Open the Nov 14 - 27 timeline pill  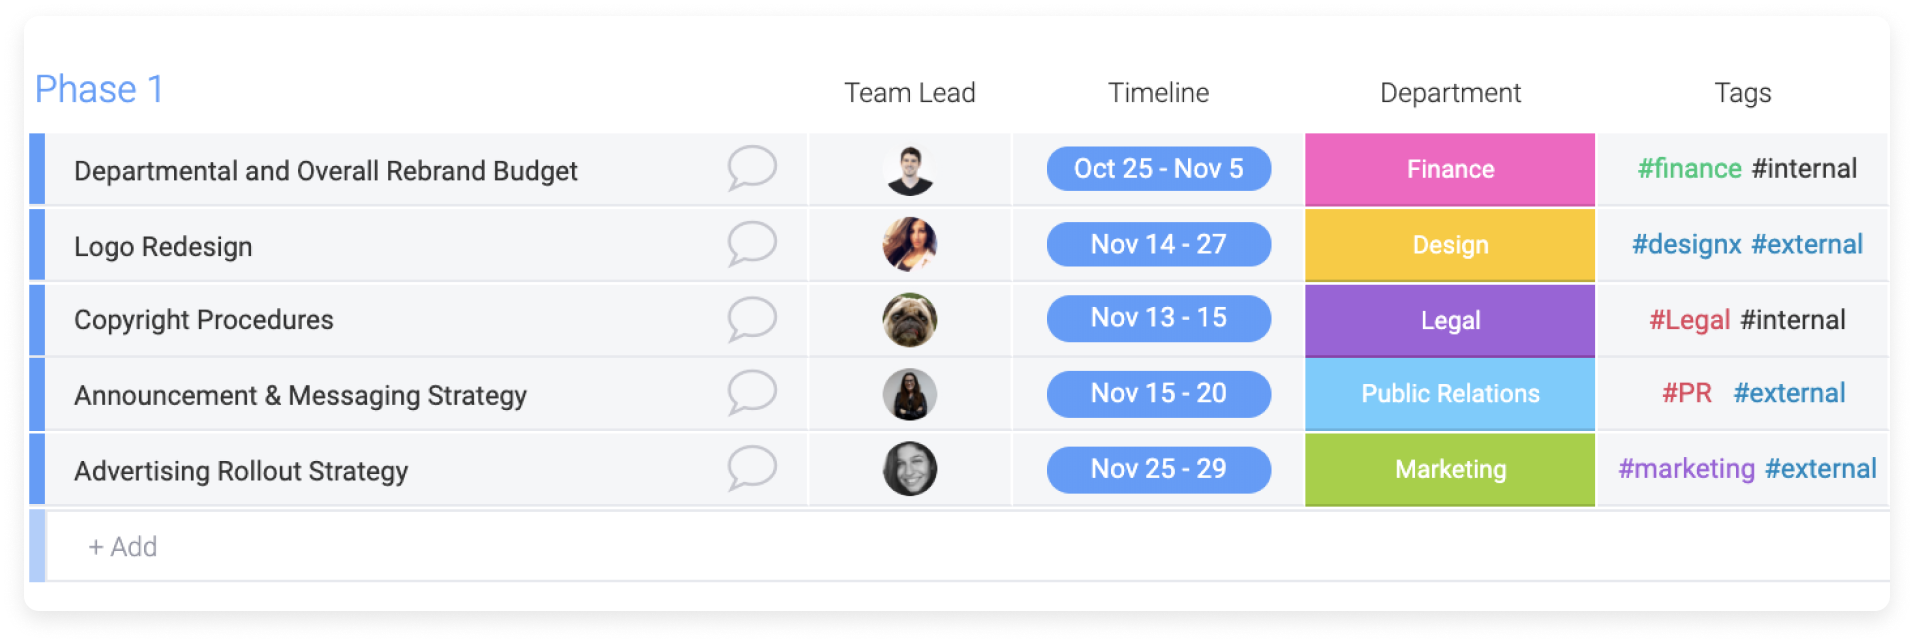(1158, 244)
